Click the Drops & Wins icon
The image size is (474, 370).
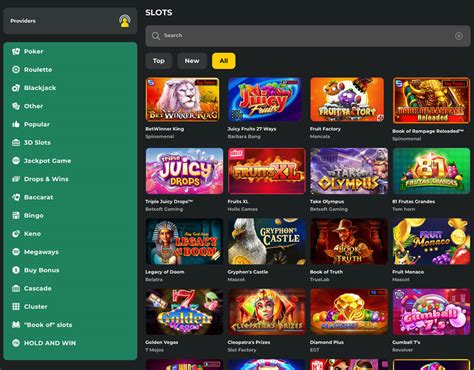pyautogui.click(x=16, y=179)
